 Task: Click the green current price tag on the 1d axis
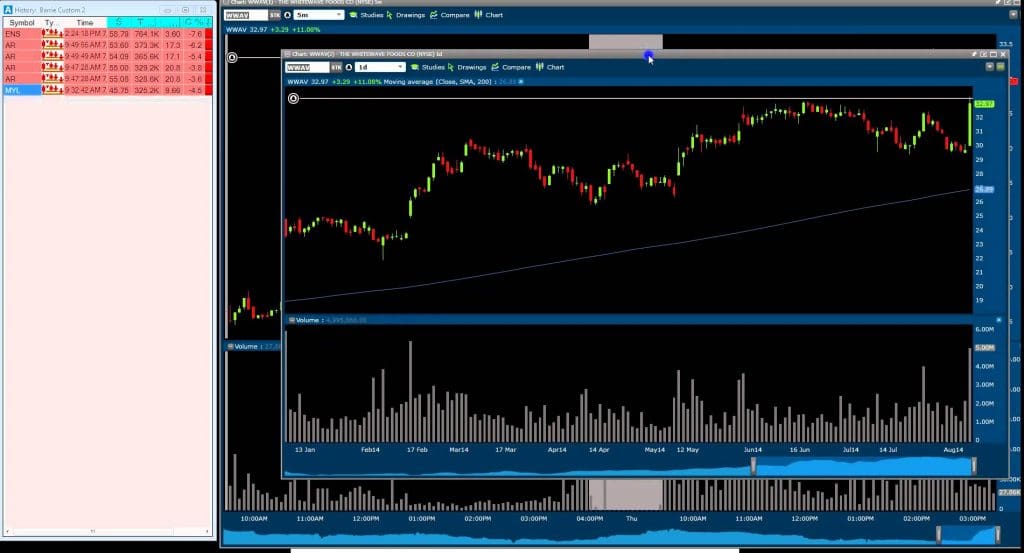tap(984, 104)
